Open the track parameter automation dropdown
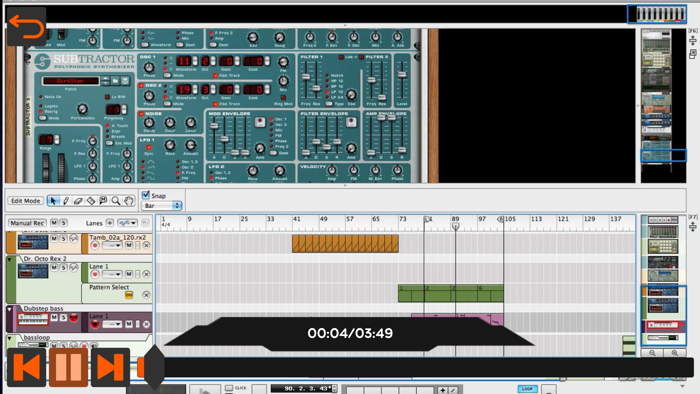 [127, 223]
